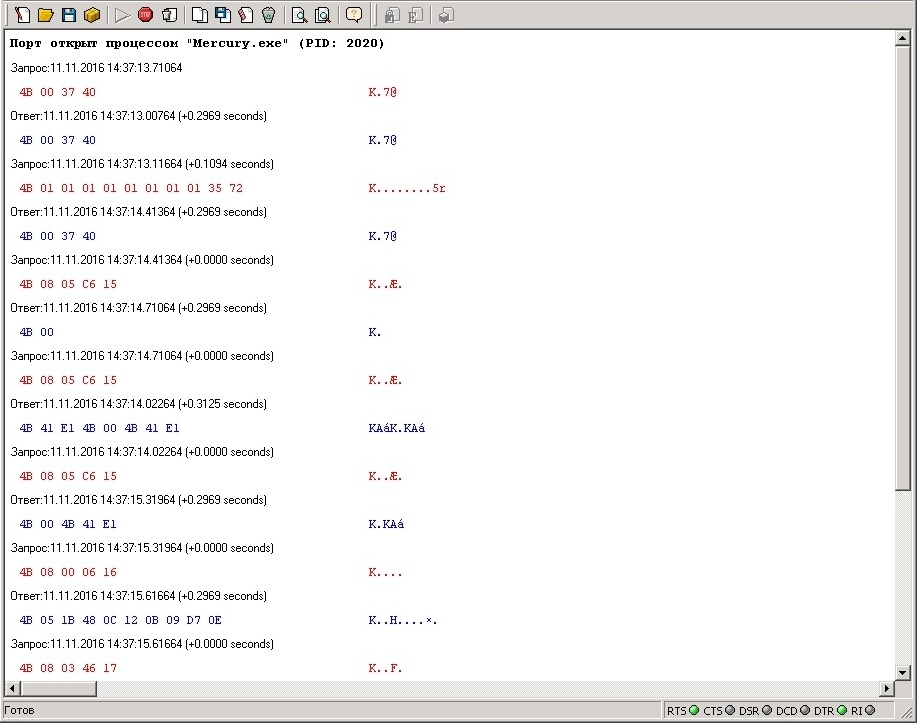Open a file with the yellow folder icon
Viewport: 917px width, 723px height.
(46, 15)
